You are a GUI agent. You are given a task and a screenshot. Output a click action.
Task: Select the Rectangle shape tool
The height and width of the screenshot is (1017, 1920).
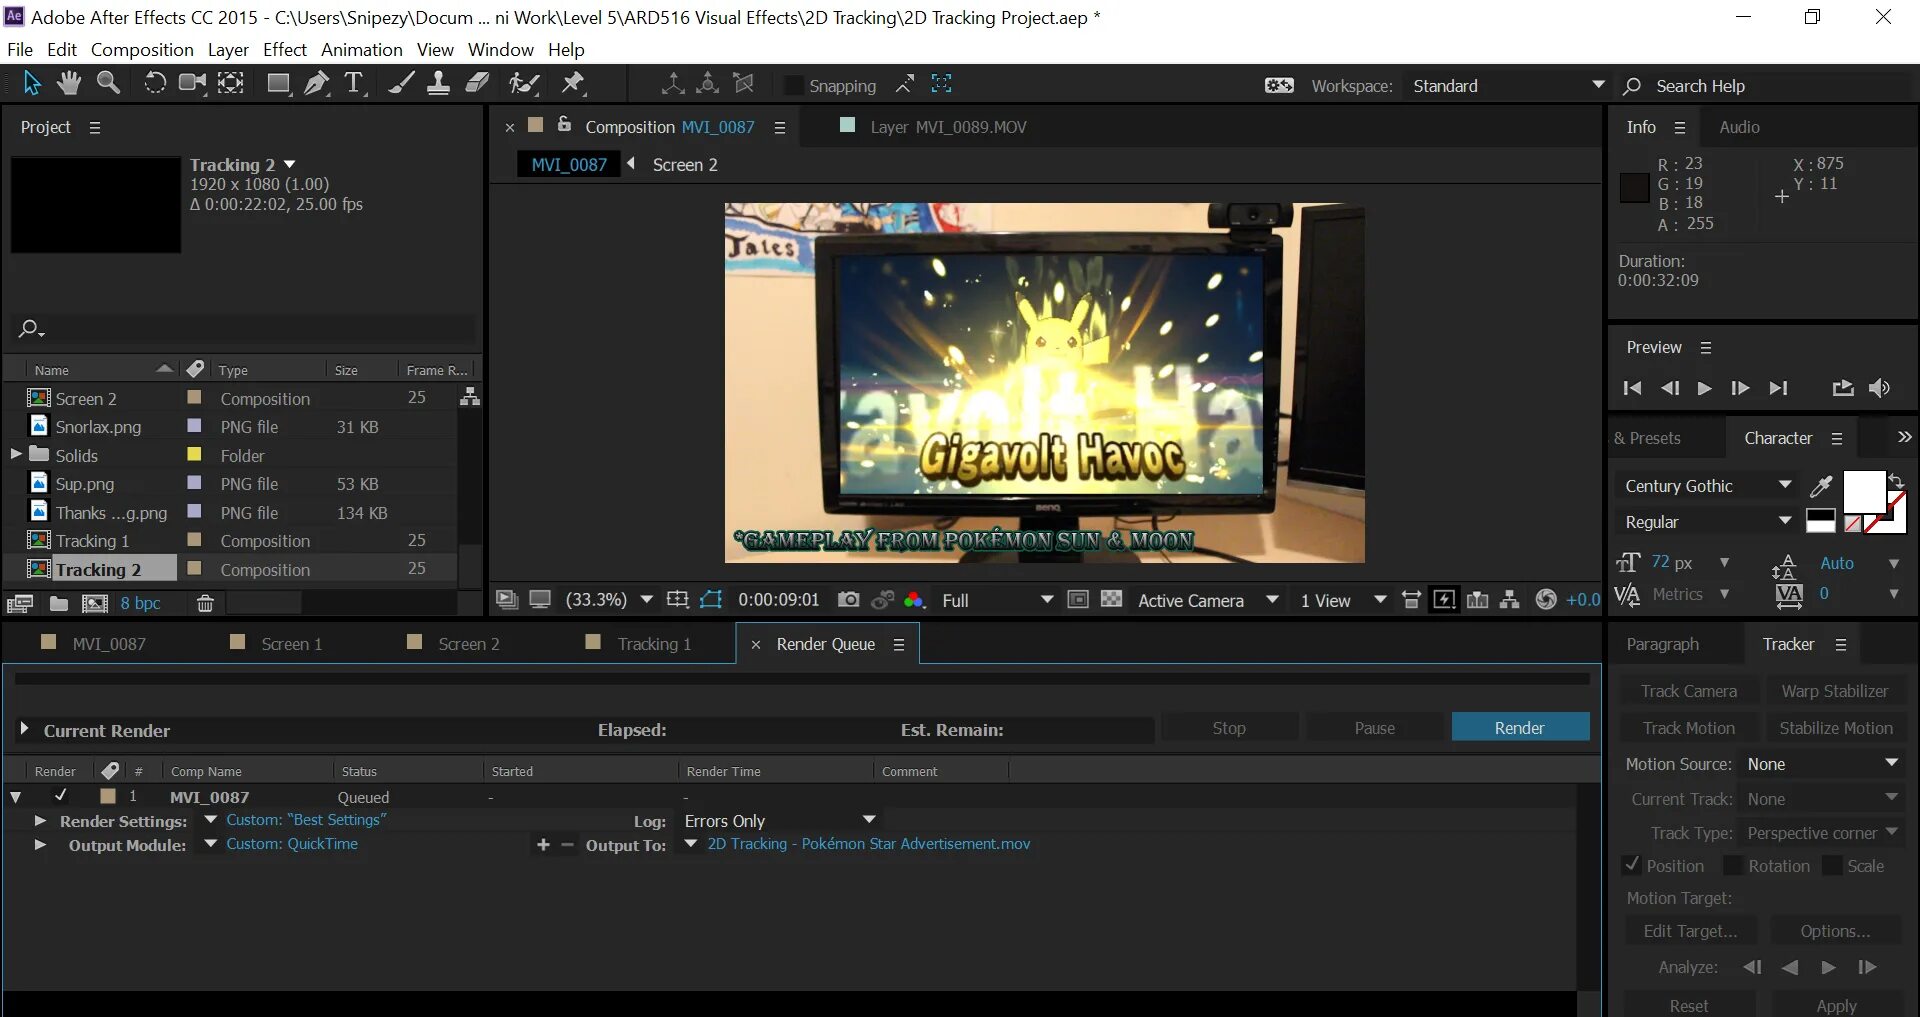coord(279,84)
